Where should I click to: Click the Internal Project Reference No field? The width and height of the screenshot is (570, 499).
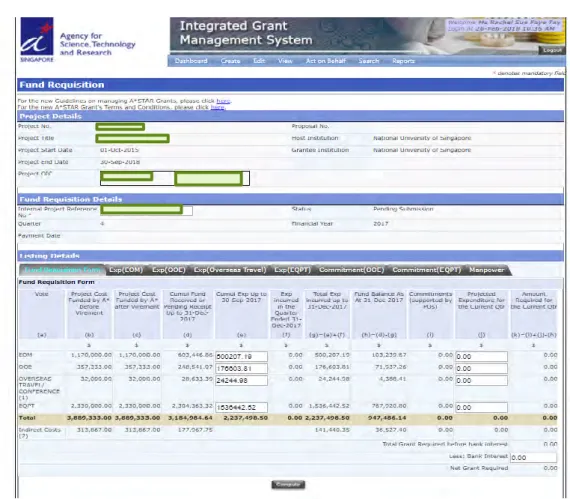coord(146,210)
